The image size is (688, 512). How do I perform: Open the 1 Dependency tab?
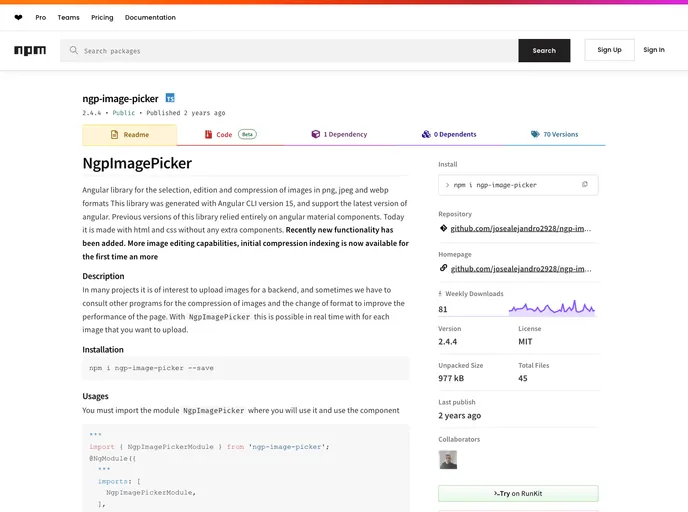coord(338,134)
